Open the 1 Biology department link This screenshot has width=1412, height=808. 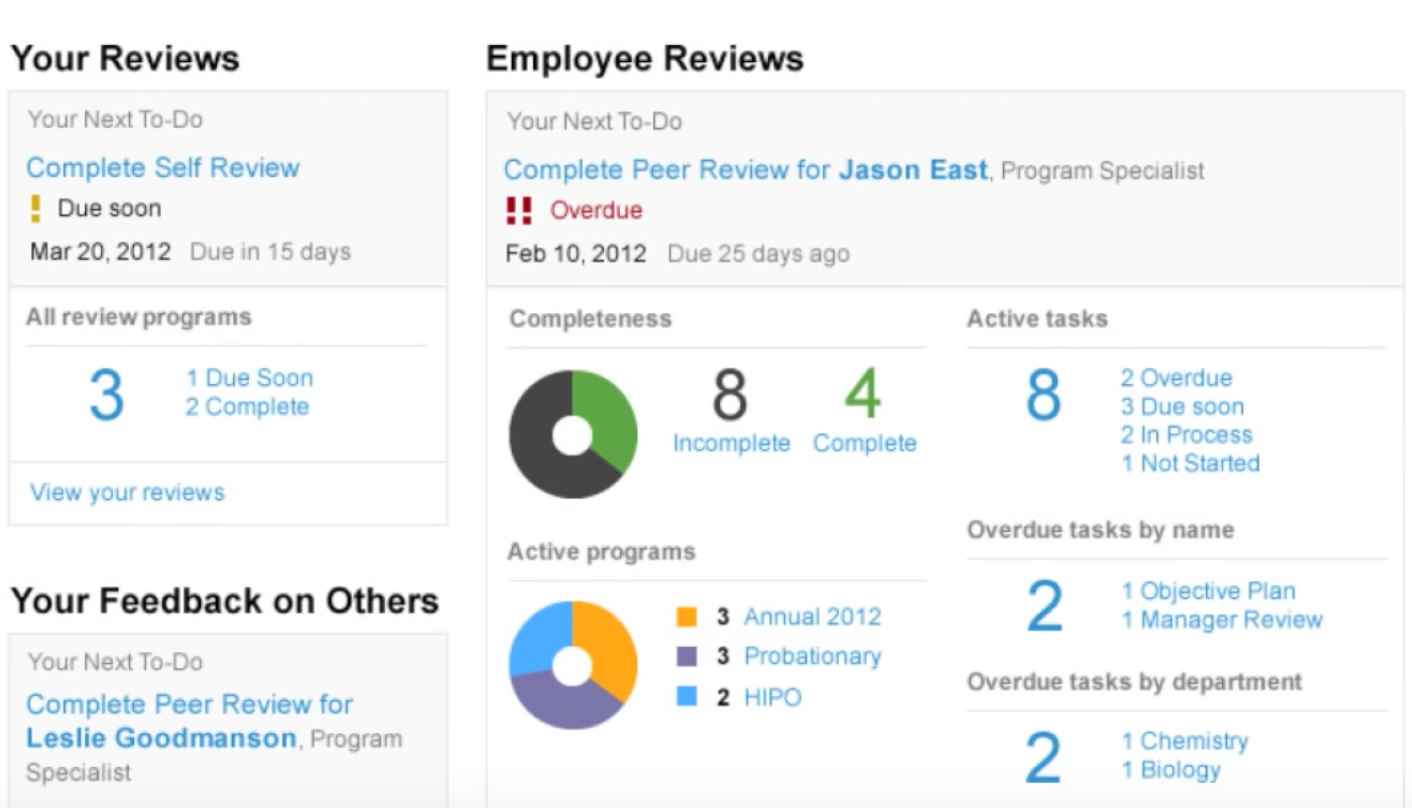click(x=1171, y=770)
